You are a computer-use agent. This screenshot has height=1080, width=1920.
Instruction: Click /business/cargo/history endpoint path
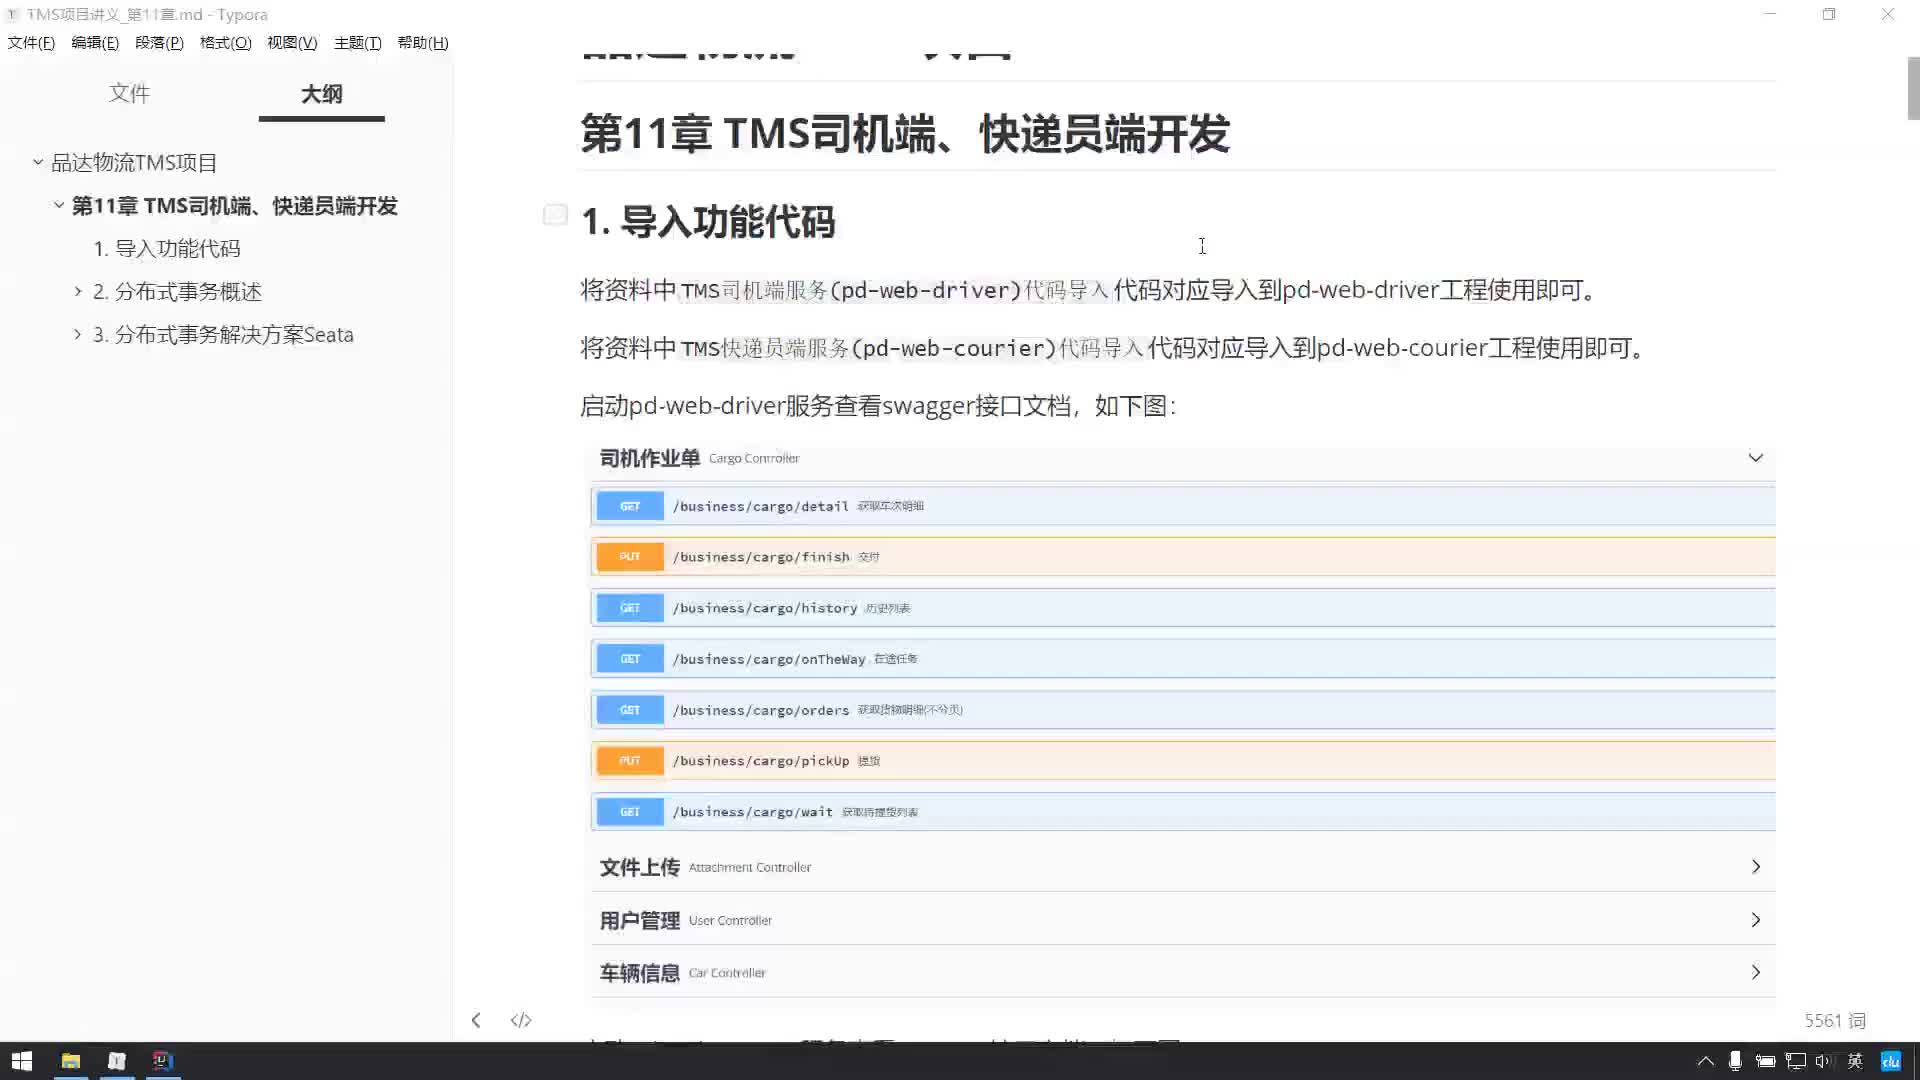[765, 609]
